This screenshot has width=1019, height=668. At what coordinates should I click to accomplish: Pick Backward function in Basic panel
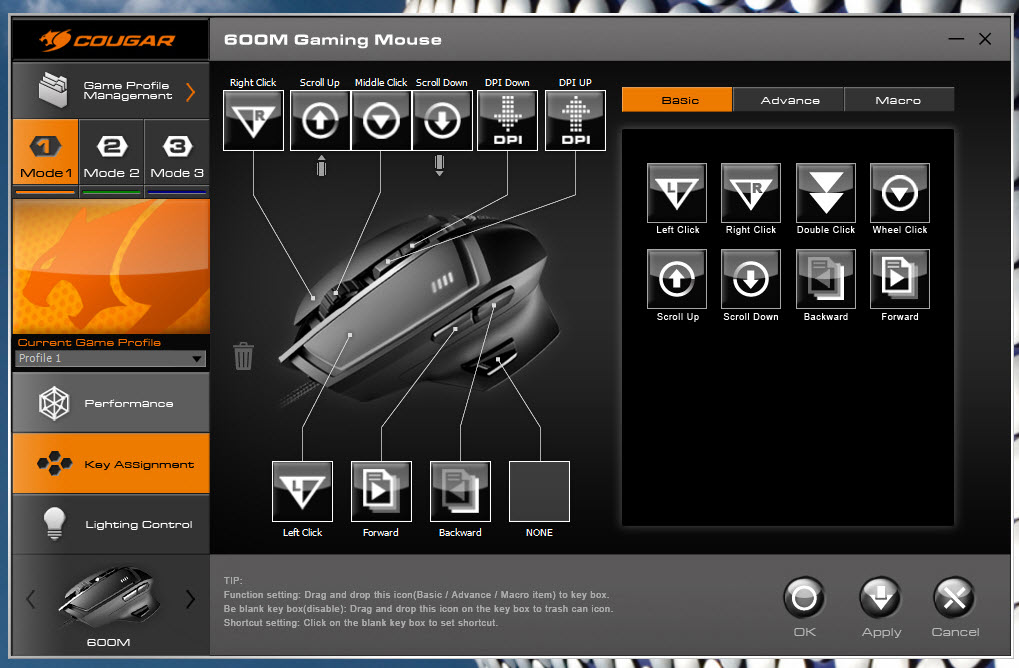click(826, 279)
